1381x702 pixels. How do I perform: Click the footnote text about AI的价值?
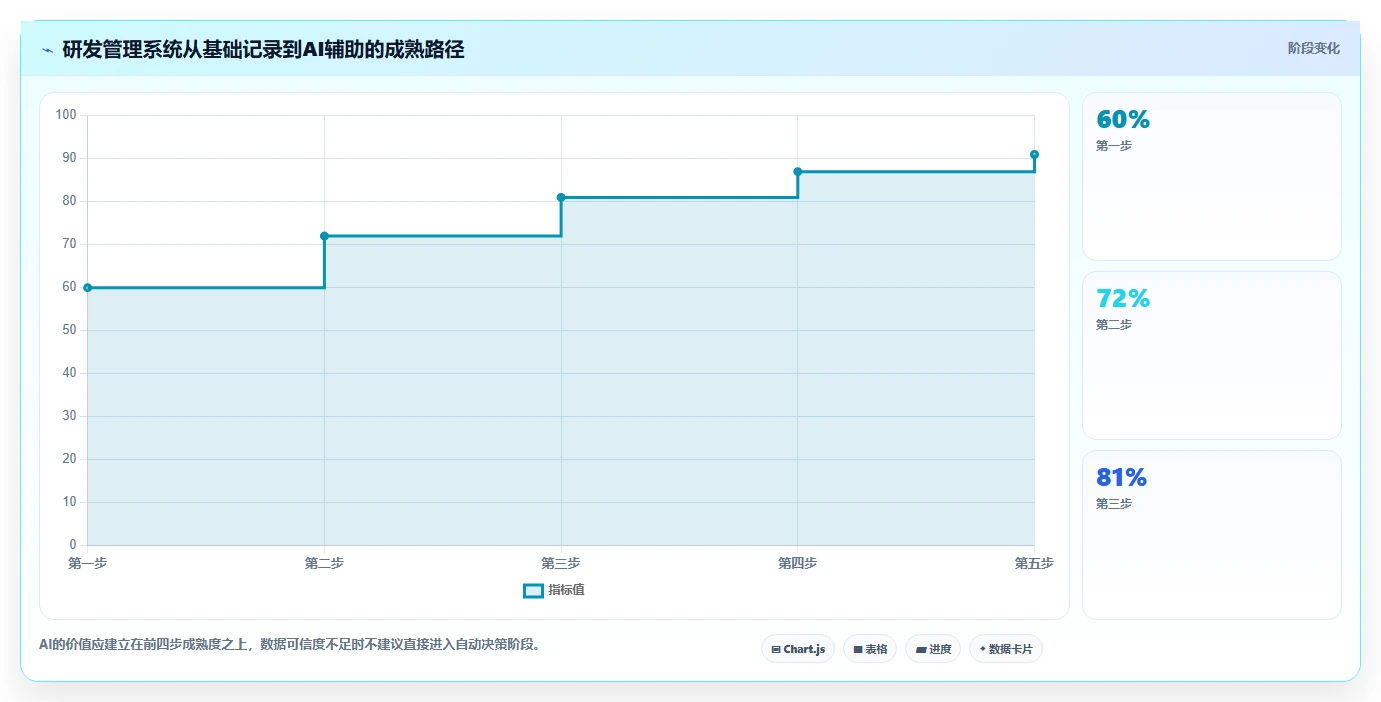tap(293, 644)
